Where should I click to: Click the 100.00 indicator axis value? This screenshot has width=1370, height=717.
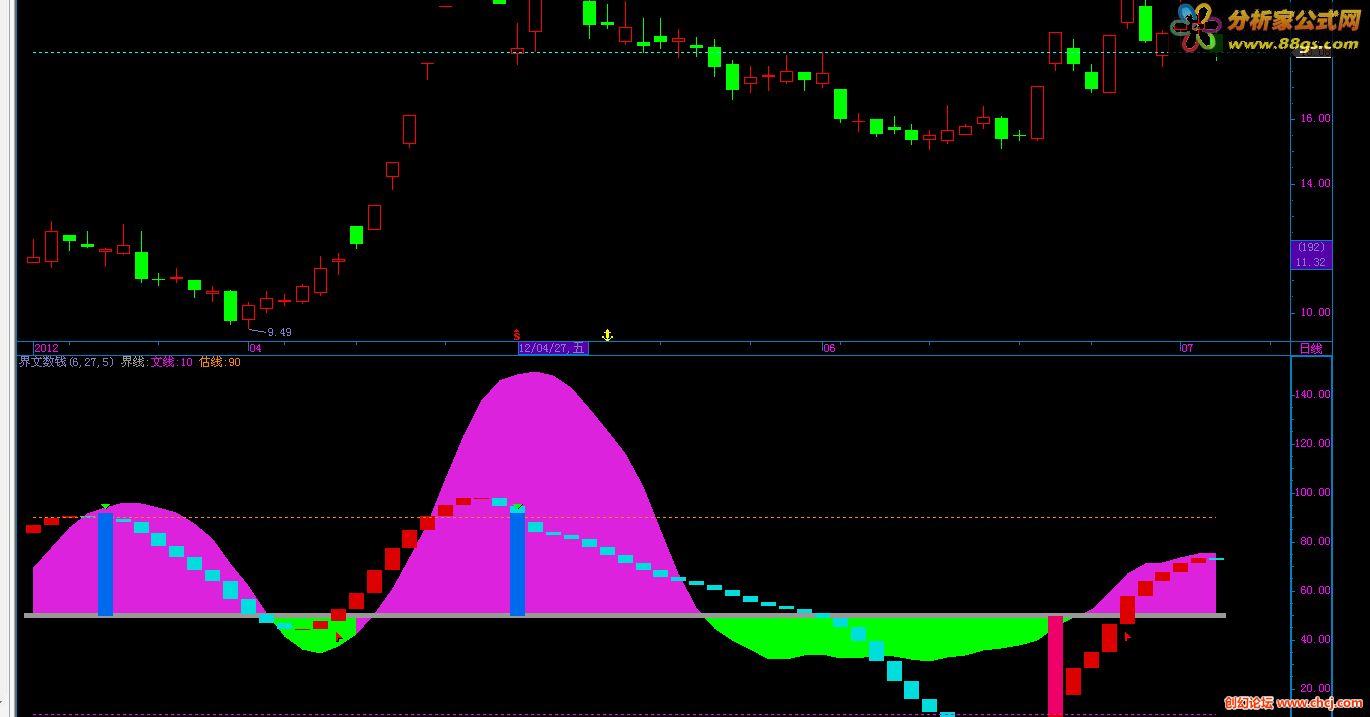1312,492
